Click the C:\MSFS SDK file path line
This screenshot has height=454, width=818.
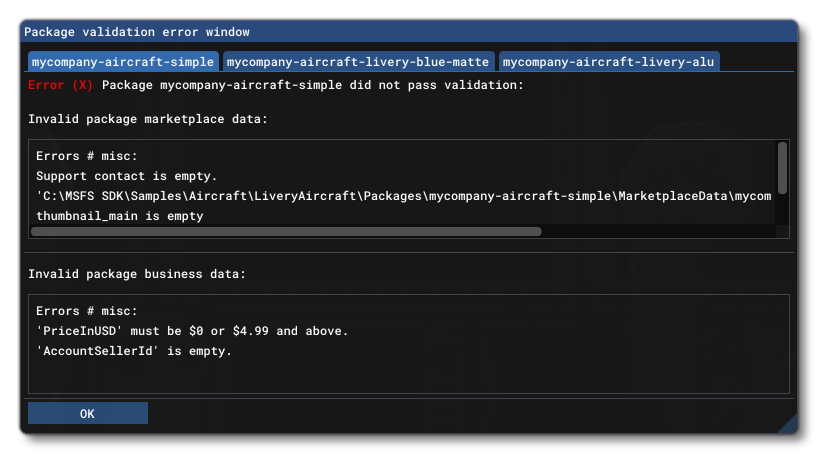pyautogui.click(x=404, y=196)
